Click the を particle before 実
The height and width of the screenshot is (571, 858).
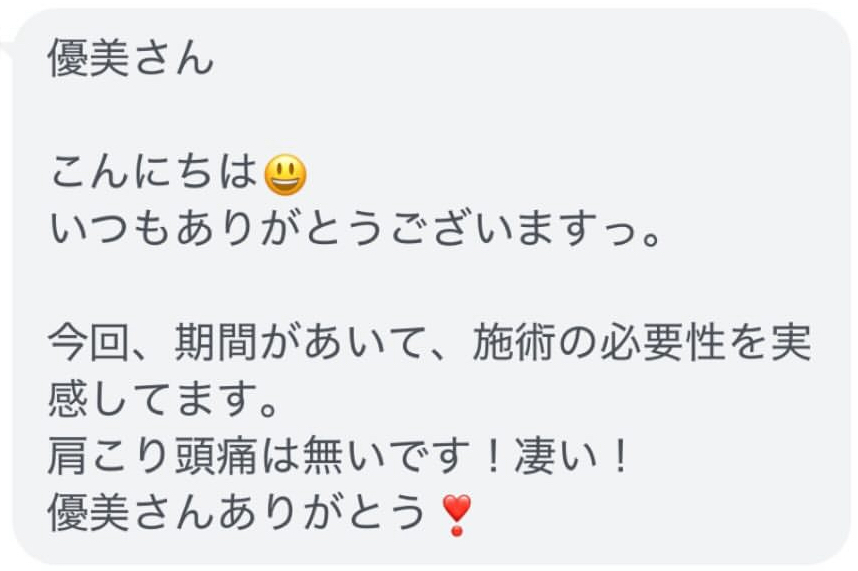(x=748, y=343)
